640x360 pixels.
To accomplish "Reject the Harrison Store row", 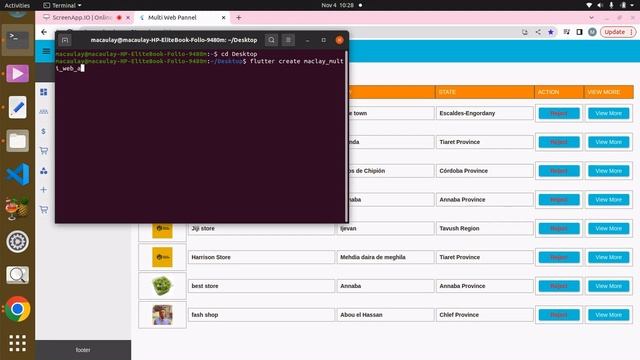I will point(559,257).
